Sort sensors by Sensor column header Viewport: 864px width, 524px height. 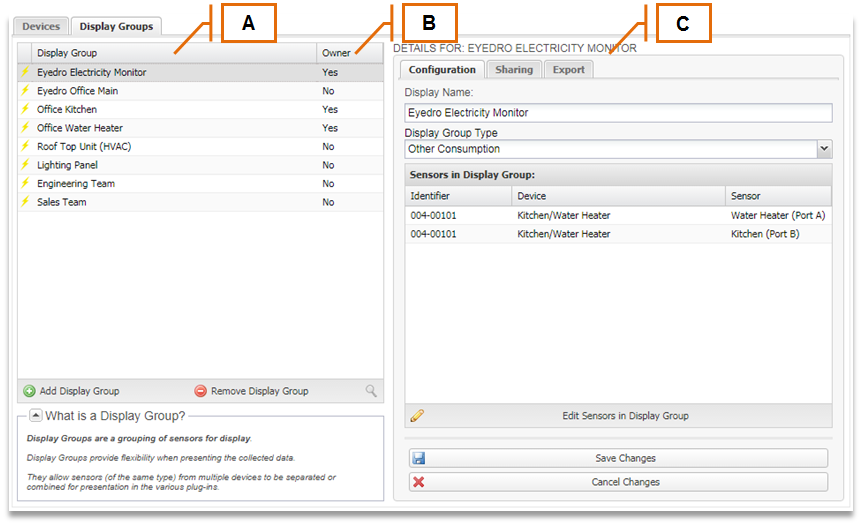pyautogui.click(x=779, y=196)
